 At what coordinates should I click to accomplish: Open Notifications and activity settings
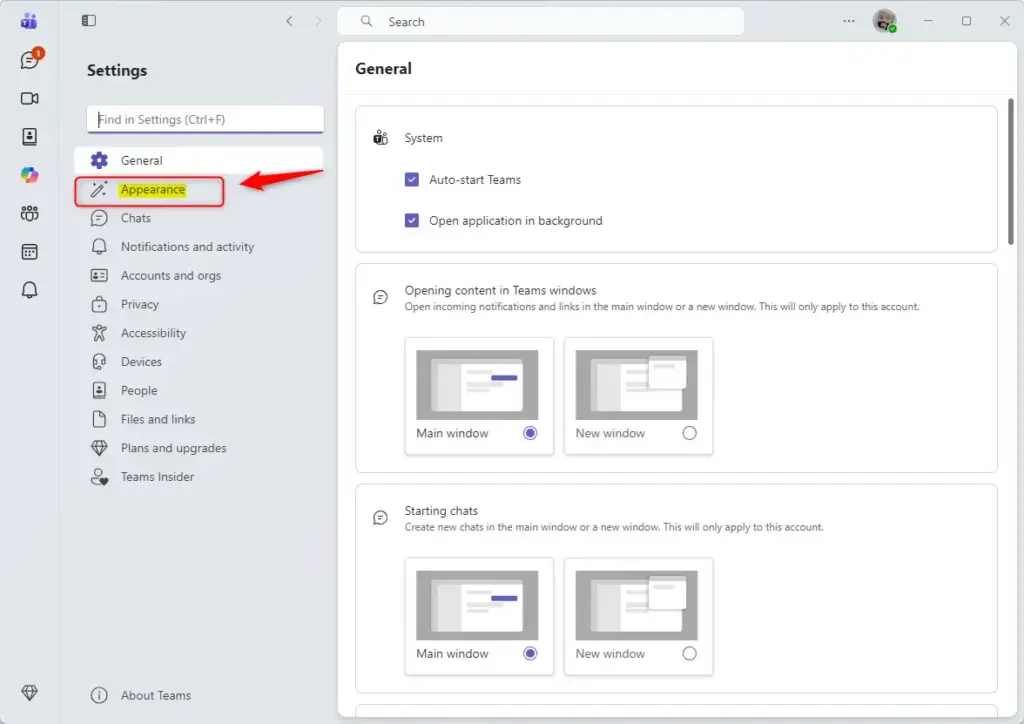point(199,247)
